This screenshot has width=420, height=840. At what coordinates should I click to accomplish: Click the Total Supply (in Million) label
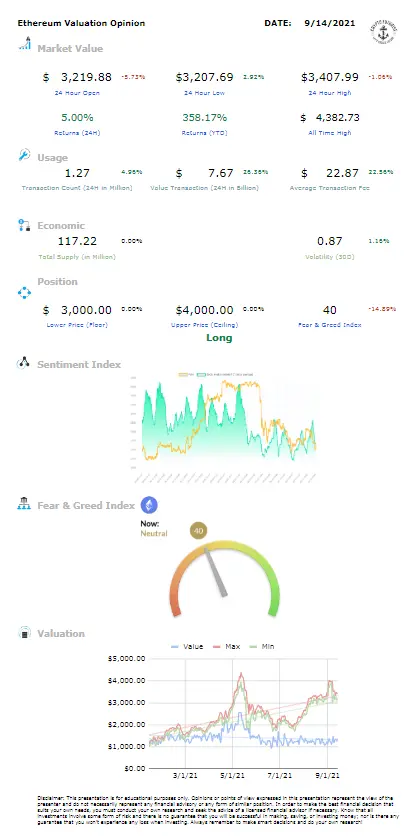pyautogui.click(x=77, y=257)
